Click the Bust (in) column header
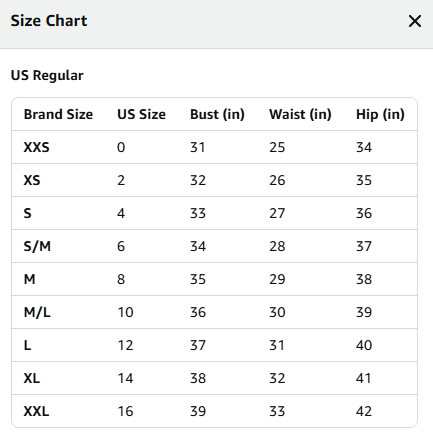 point(217,114)
